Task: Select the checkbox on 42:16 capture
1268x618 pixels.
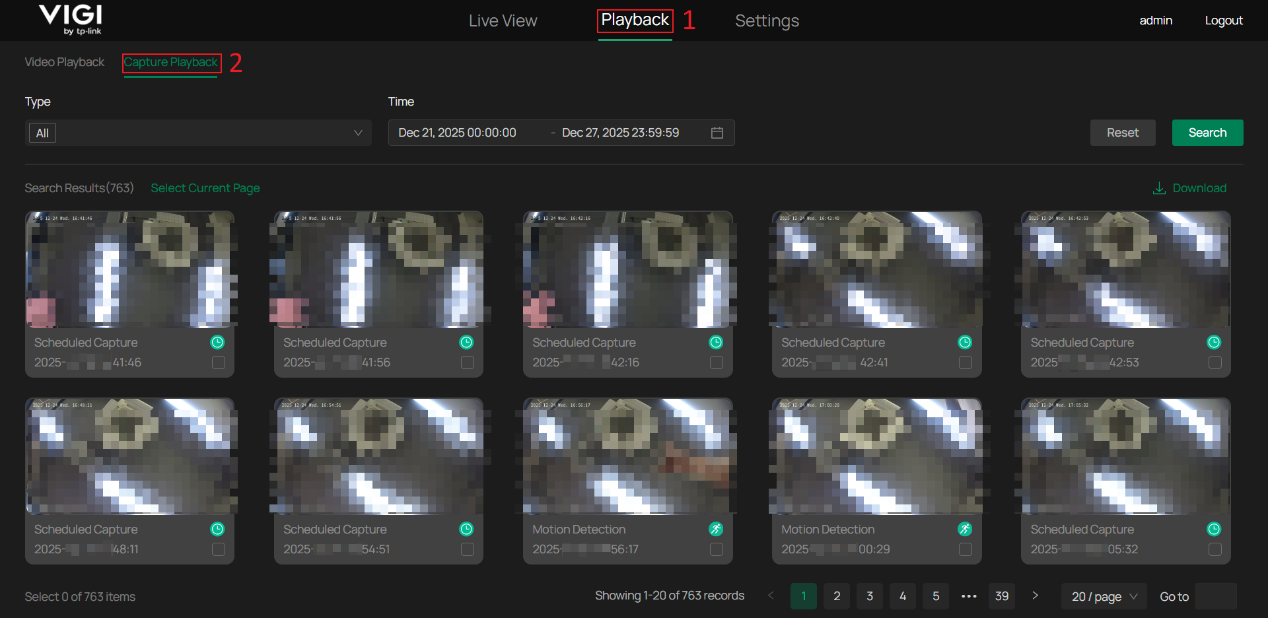Action: (716, 363)
